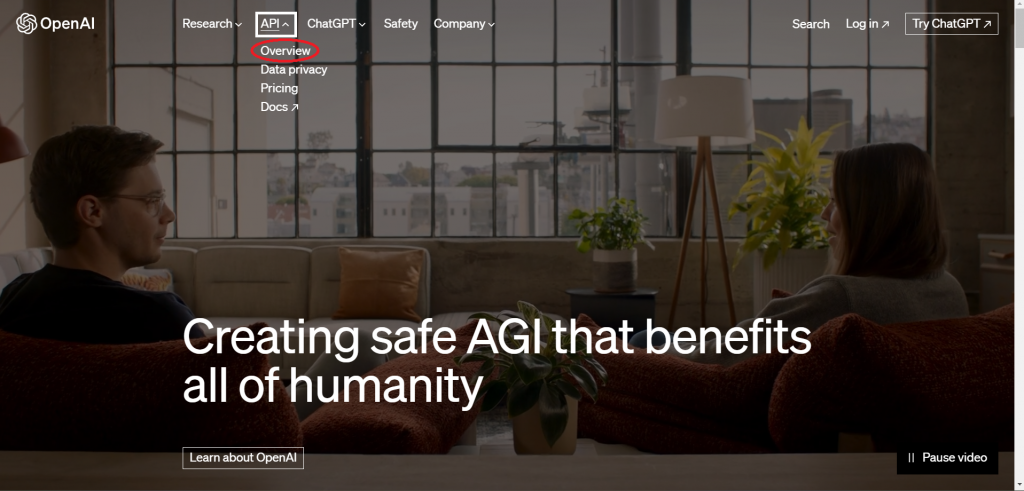
Task: Click the vertical scrollbar thumb
Action: click(x=1019, y=29)
